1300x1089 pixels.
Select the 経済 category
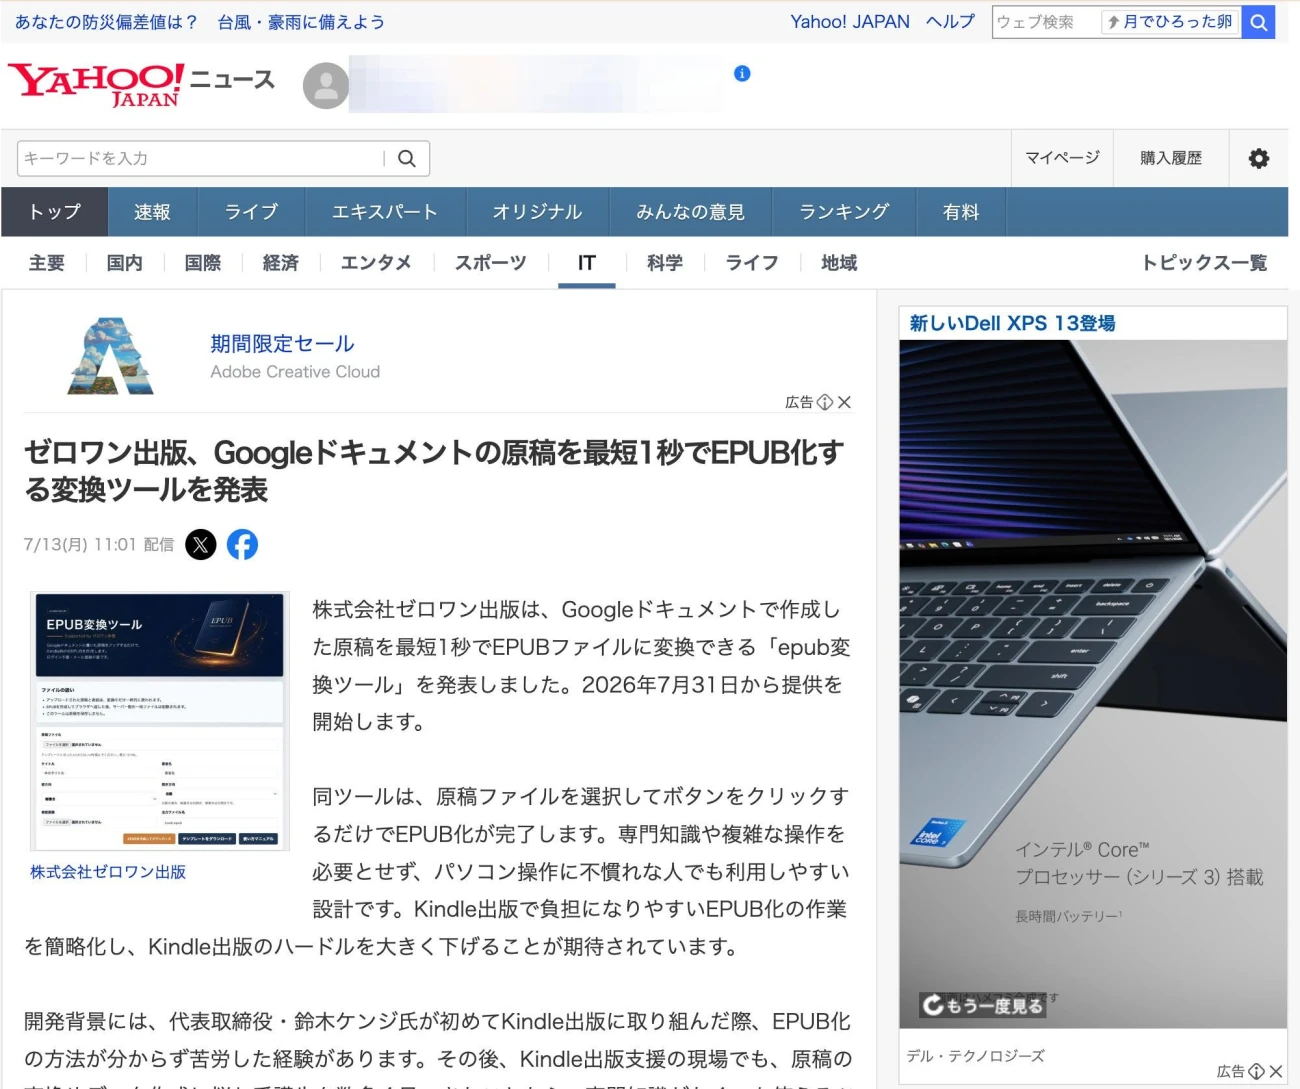(x=281, y=263)
